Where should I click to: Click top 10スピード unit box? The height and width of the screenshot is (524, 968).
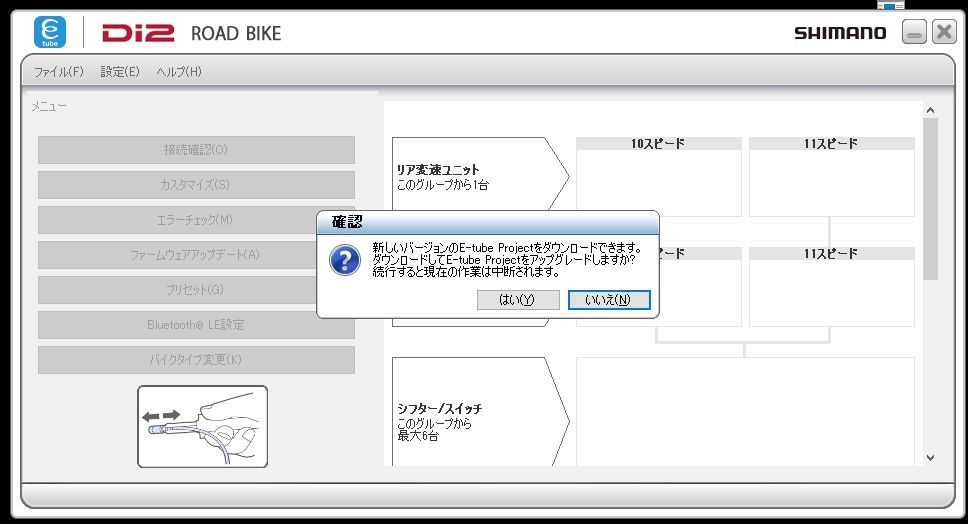click(x=659, y=177)
